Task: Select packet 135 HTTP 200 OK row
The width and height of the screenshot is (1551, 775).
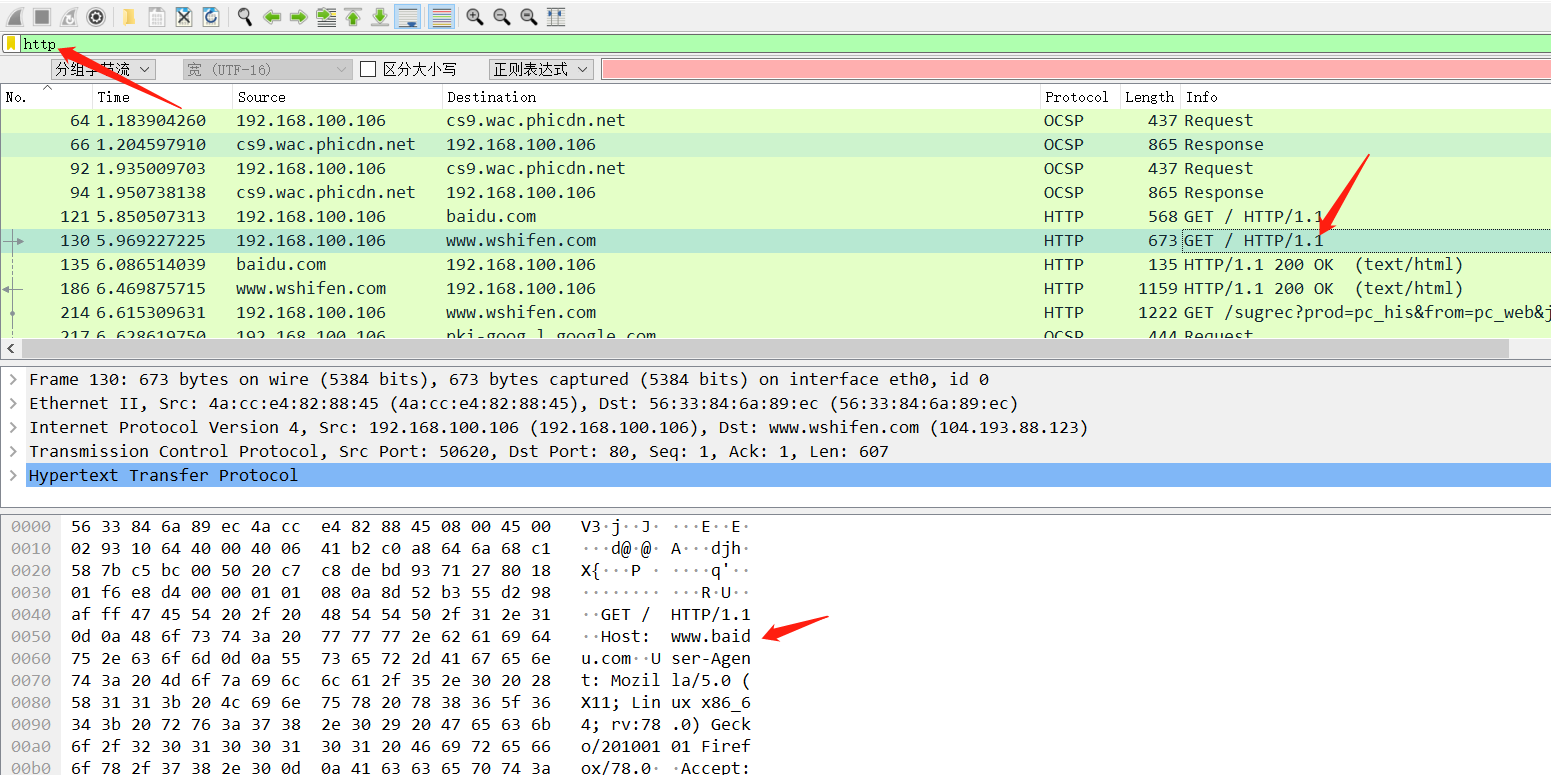Action: (775, 264)
